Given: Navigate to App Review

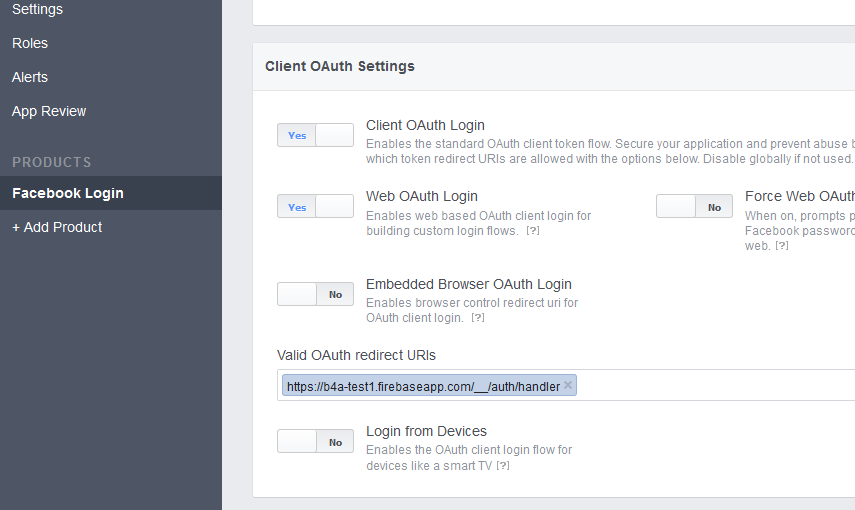Looking at the screenshot, I should [49, 111].
